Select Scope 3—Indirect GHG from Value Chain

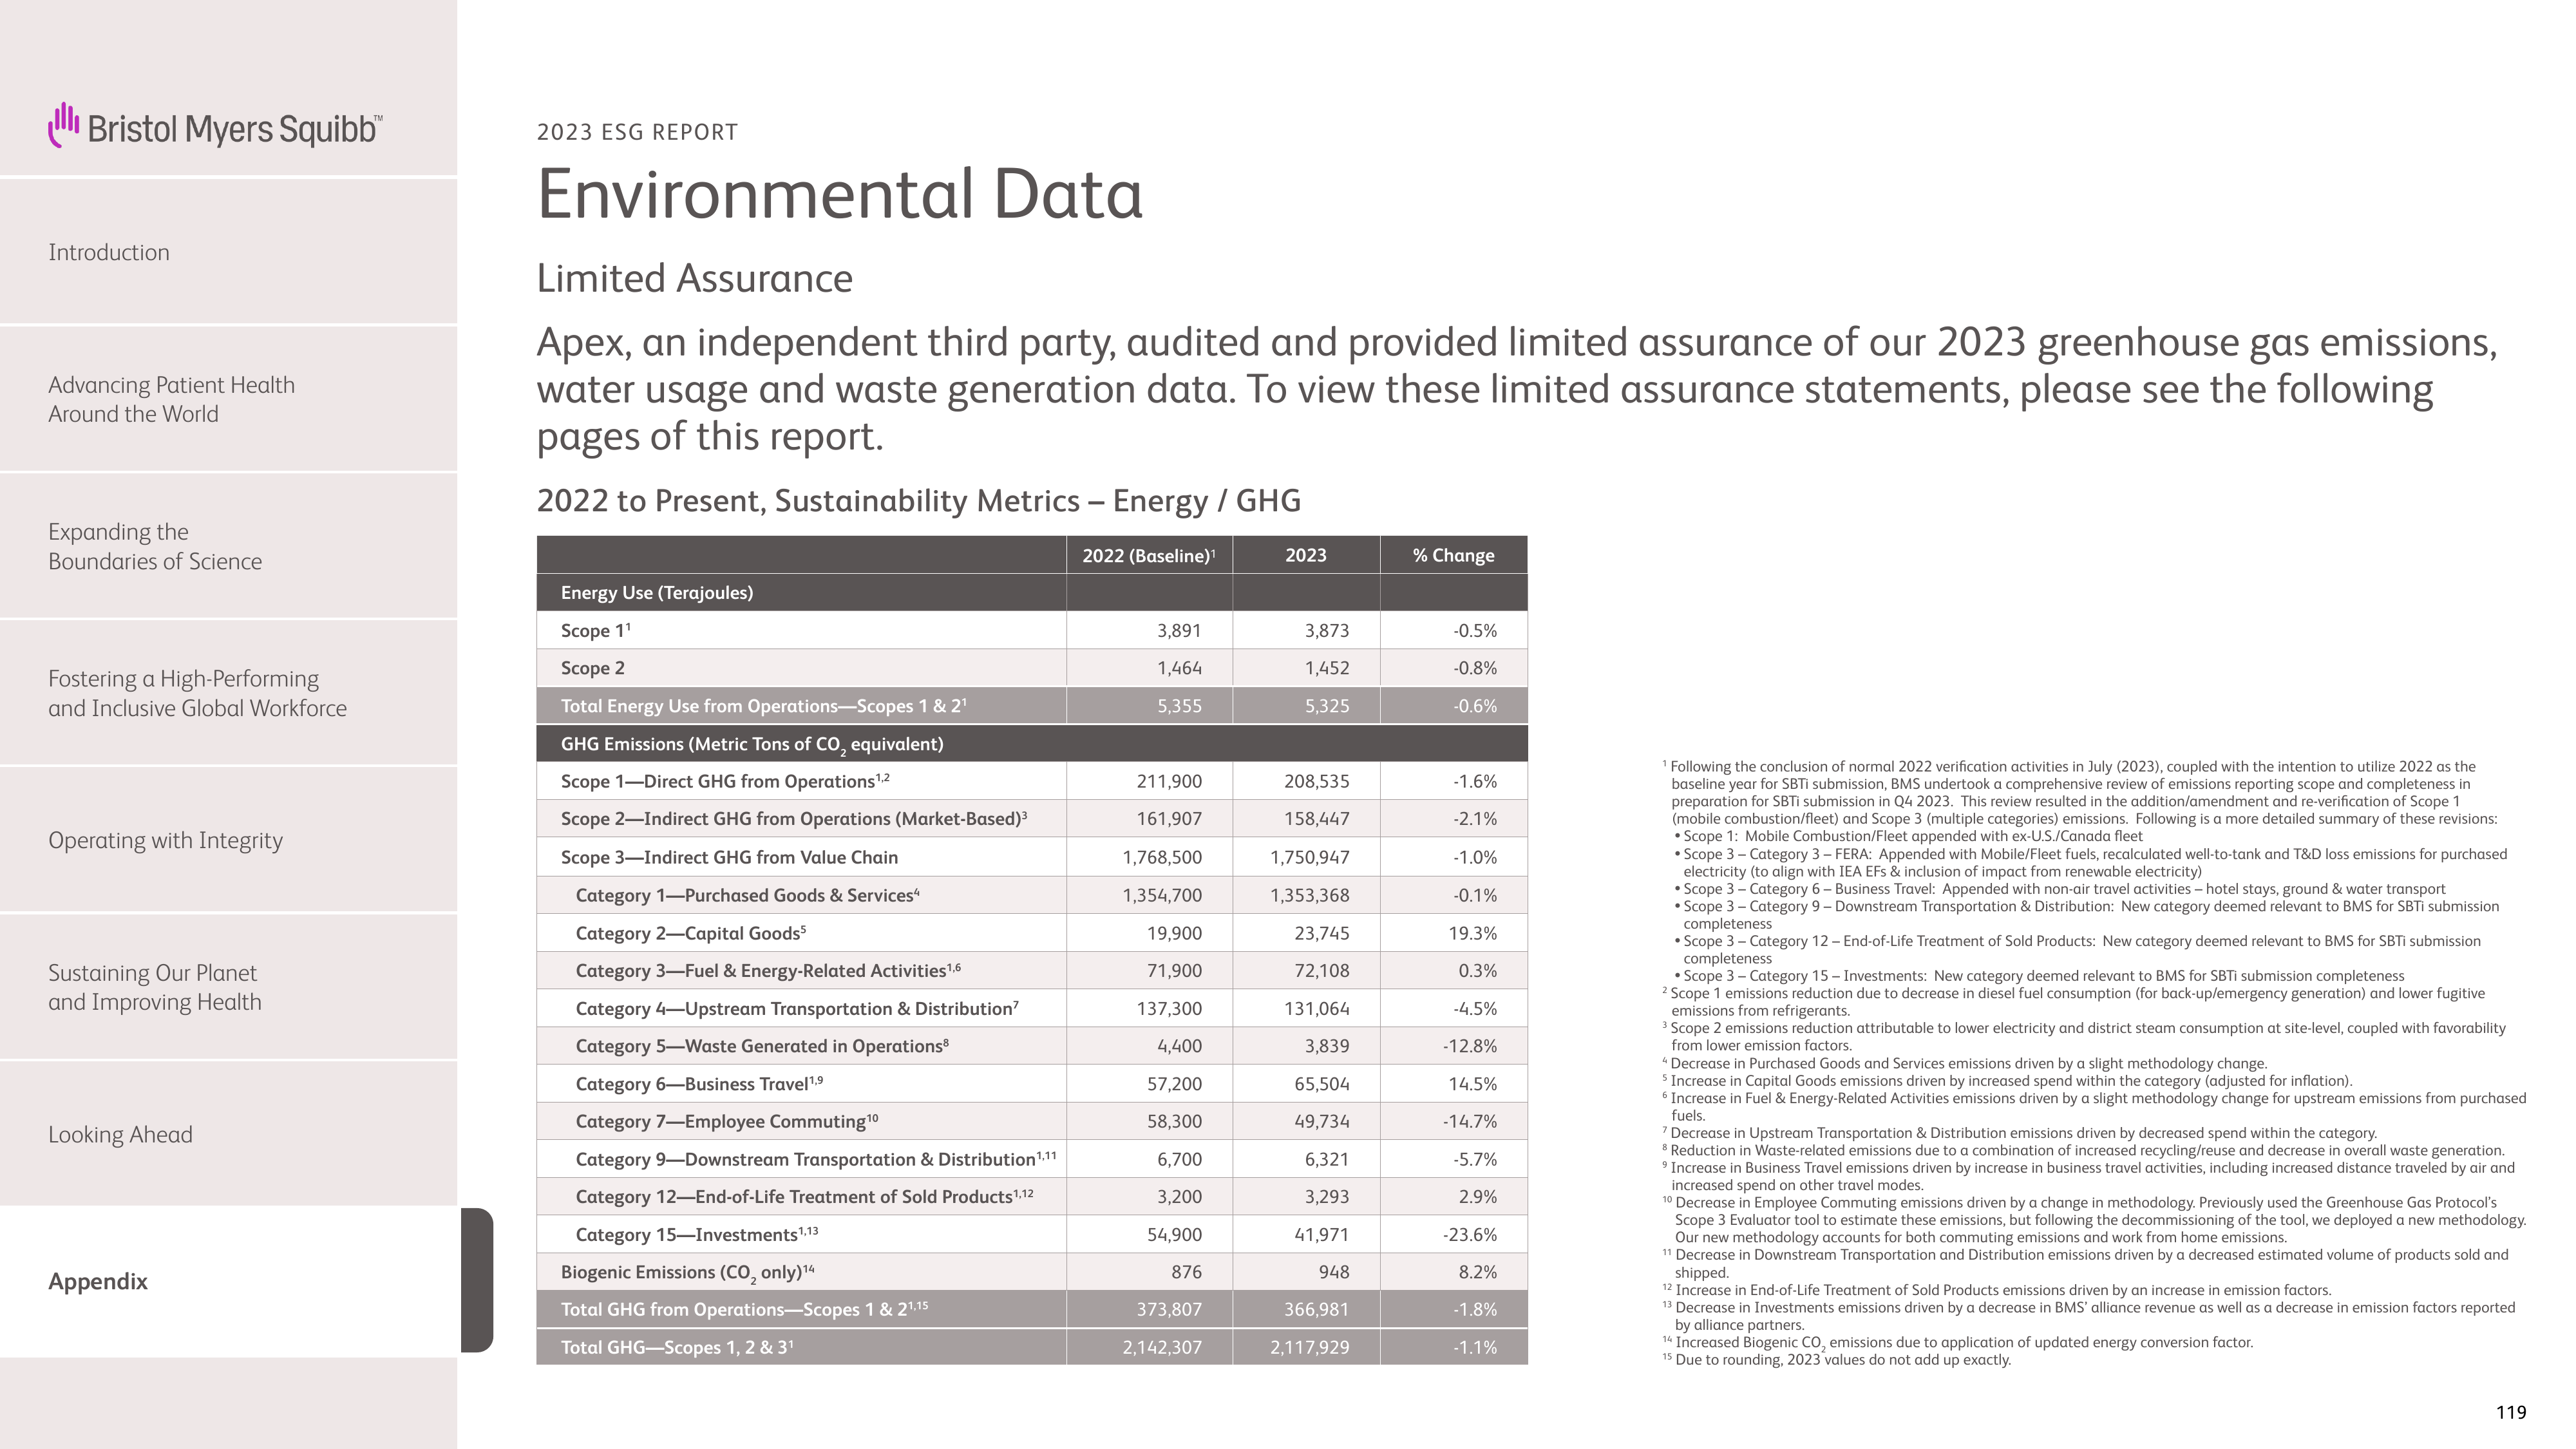point(729,857)
